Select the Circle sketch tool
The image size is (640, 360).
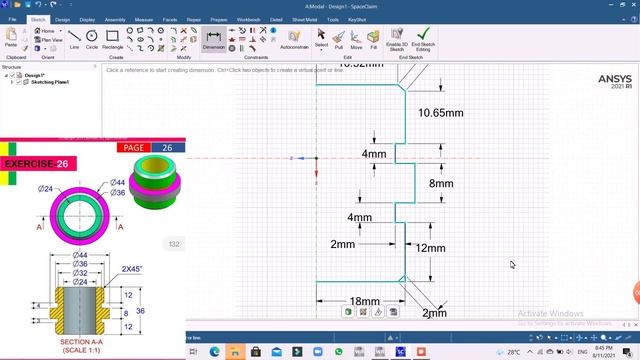(x=91, y=40)
